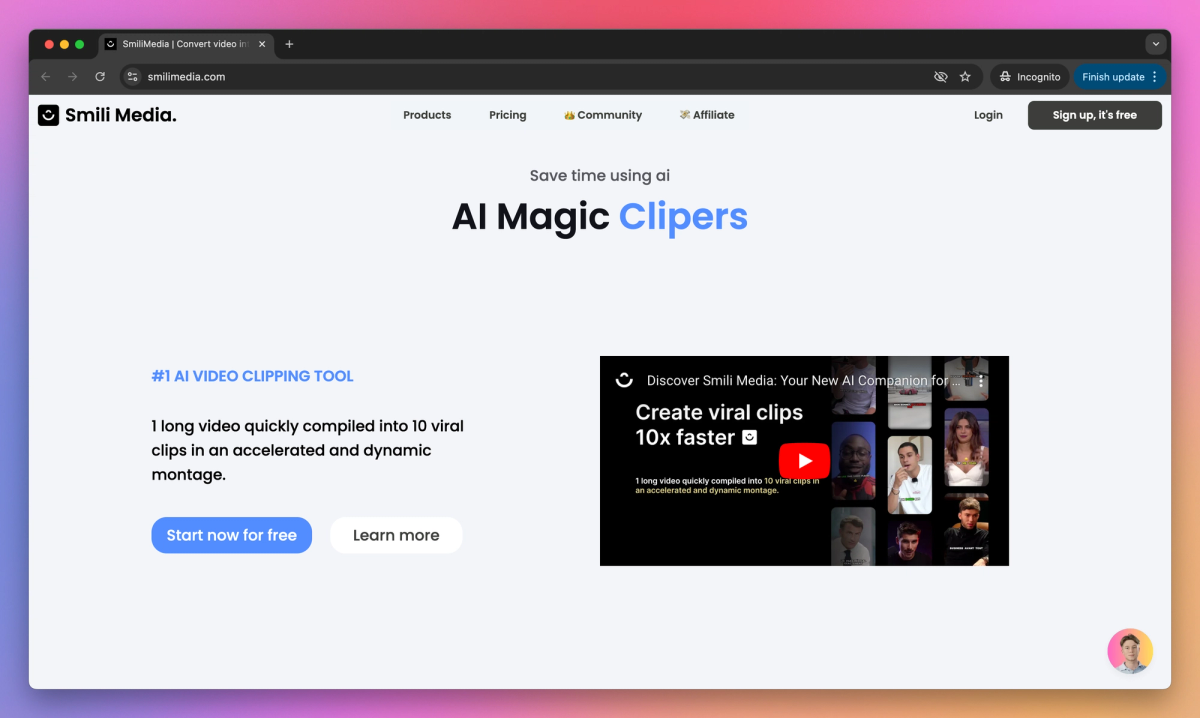Image resolution: width=1200 pixels, height=718 pixels.
Task: Open the Affiliate page
Action: [707, 115]
